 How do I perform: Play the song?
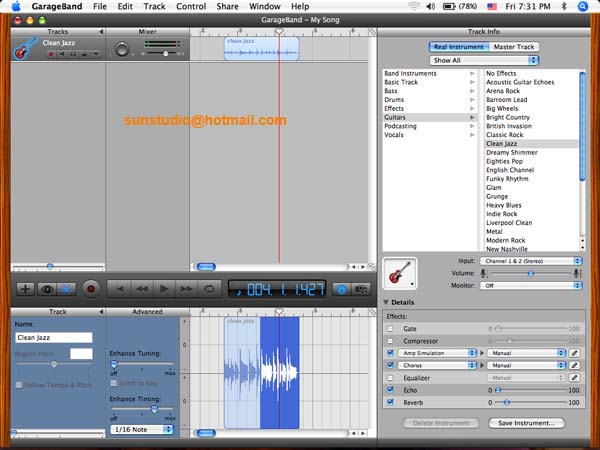coord(164,289)
